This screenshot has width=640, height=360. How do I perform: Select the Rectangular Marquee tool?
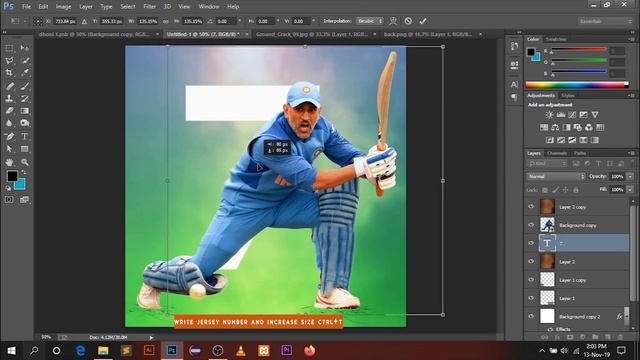point(9,48)
